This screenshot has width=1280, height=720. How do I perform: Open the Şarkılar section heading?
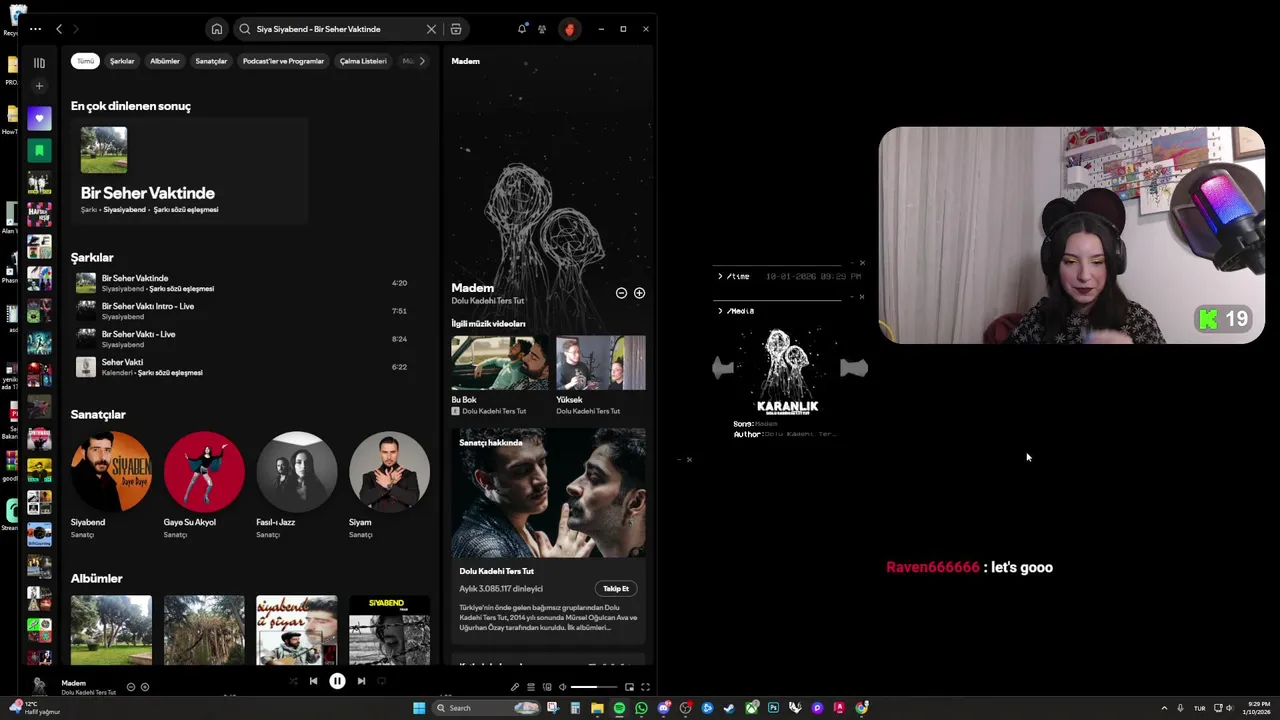[92, 258]
